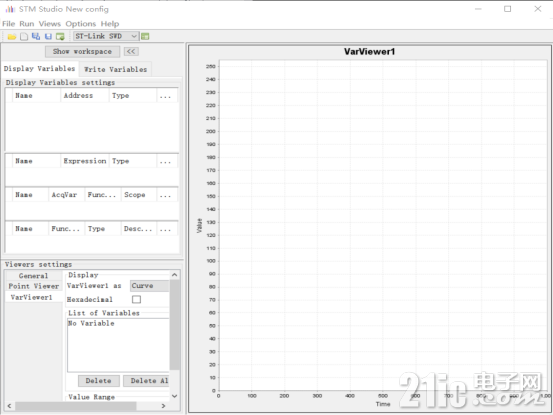Screen dimensions: 553x415
Task: Click the green import variables icon
Action: [60, 37]
